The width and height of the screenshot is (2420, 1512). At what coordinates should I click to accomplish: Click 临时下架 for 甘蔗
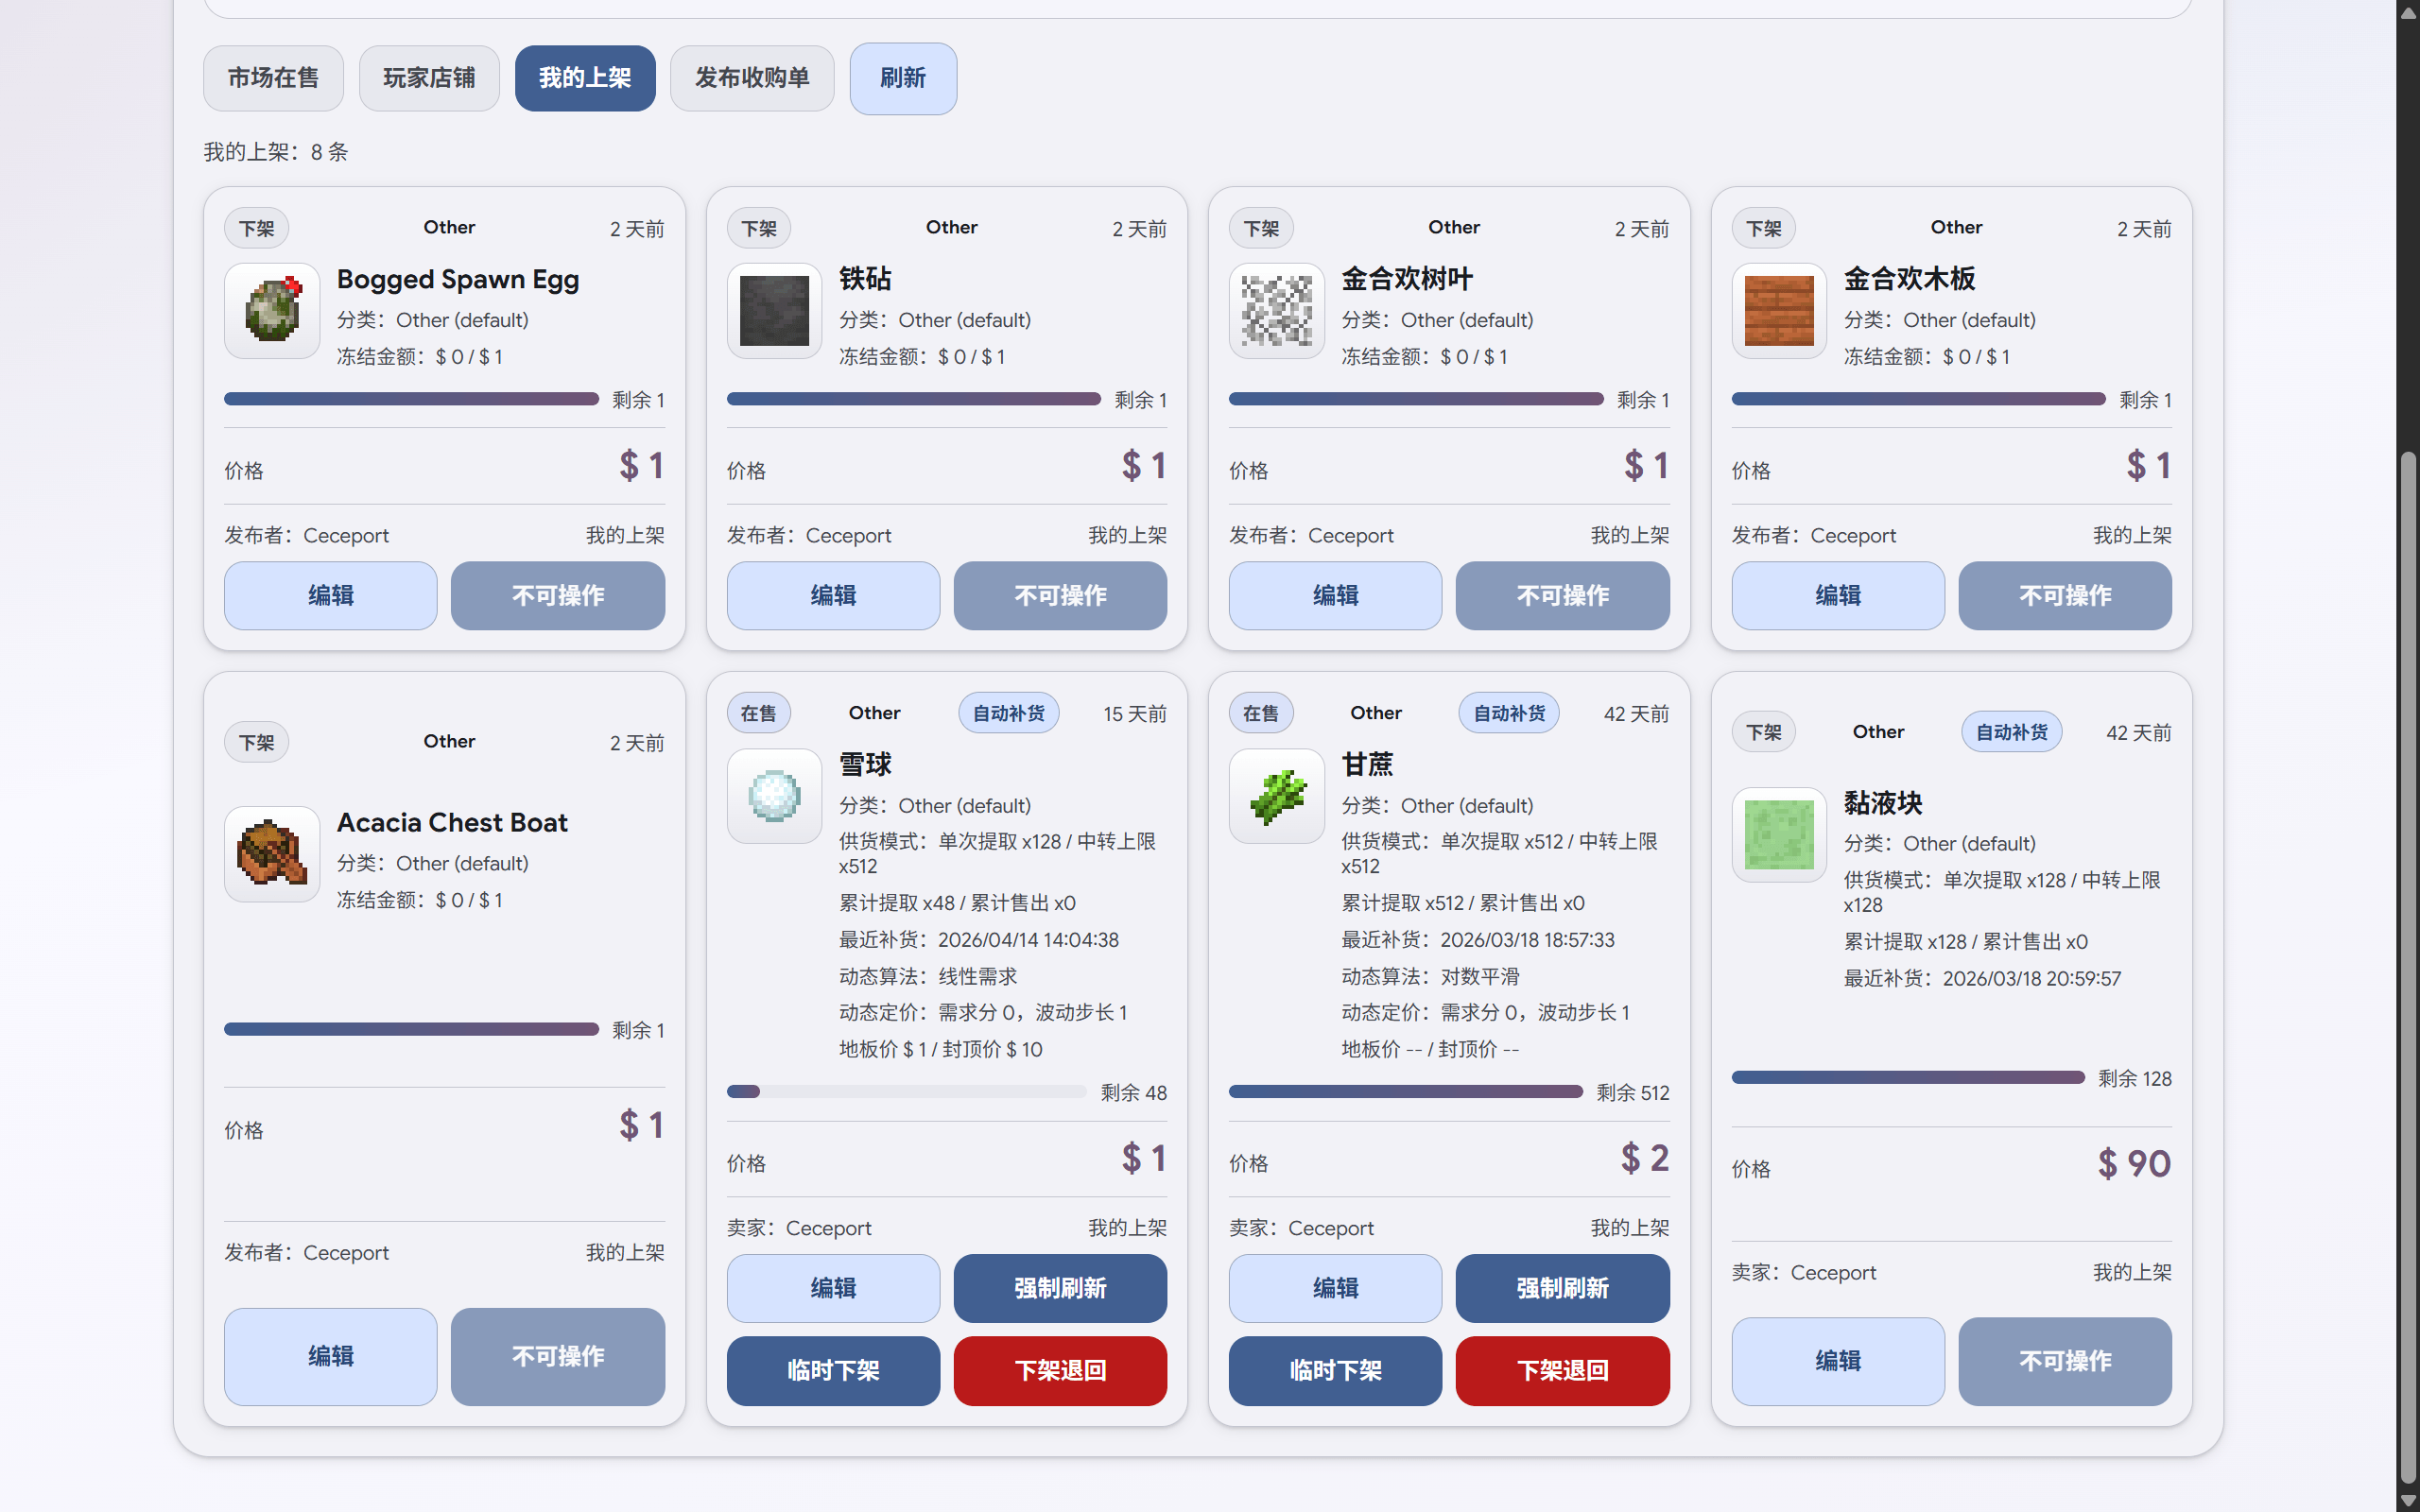pos(1335,1371)
